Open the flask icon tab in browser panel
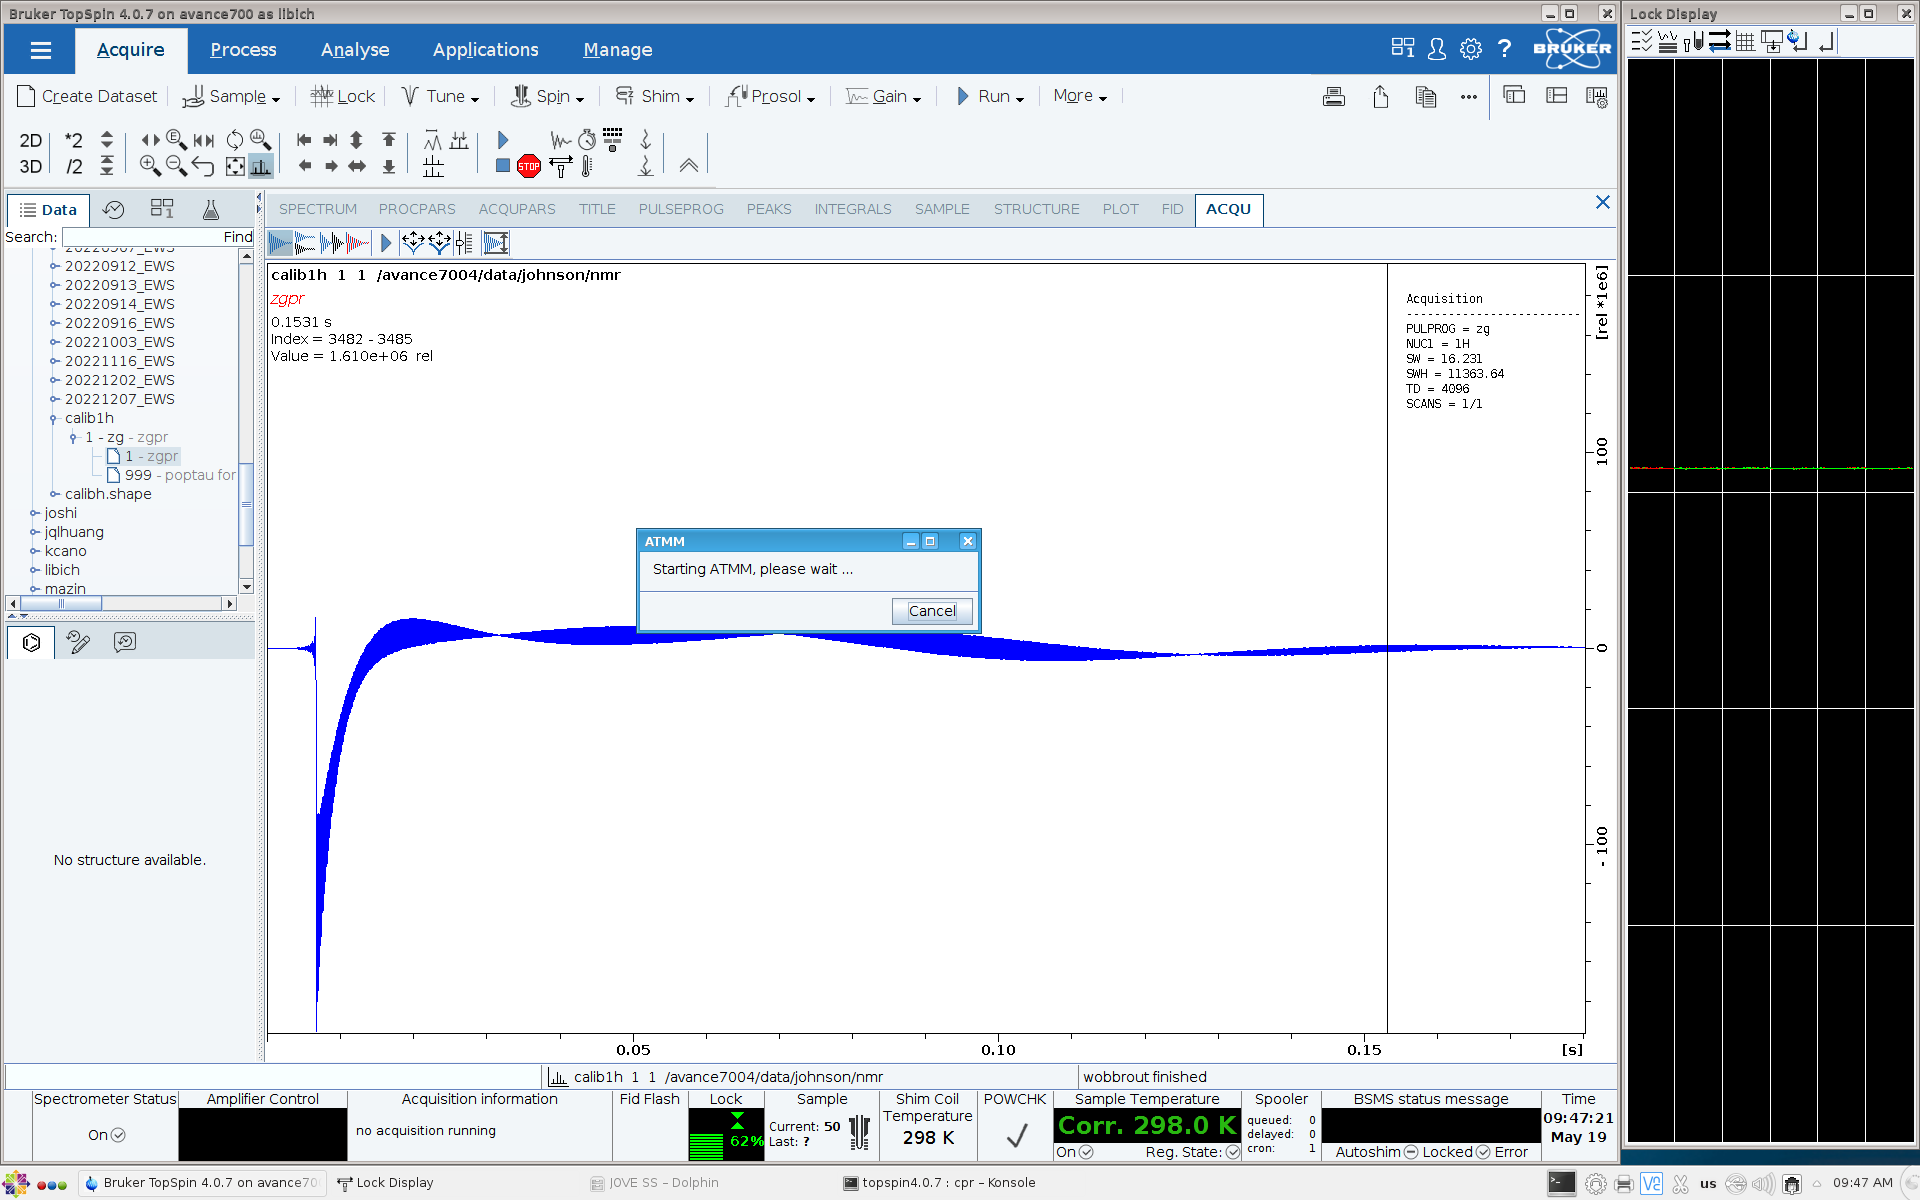 210,210
